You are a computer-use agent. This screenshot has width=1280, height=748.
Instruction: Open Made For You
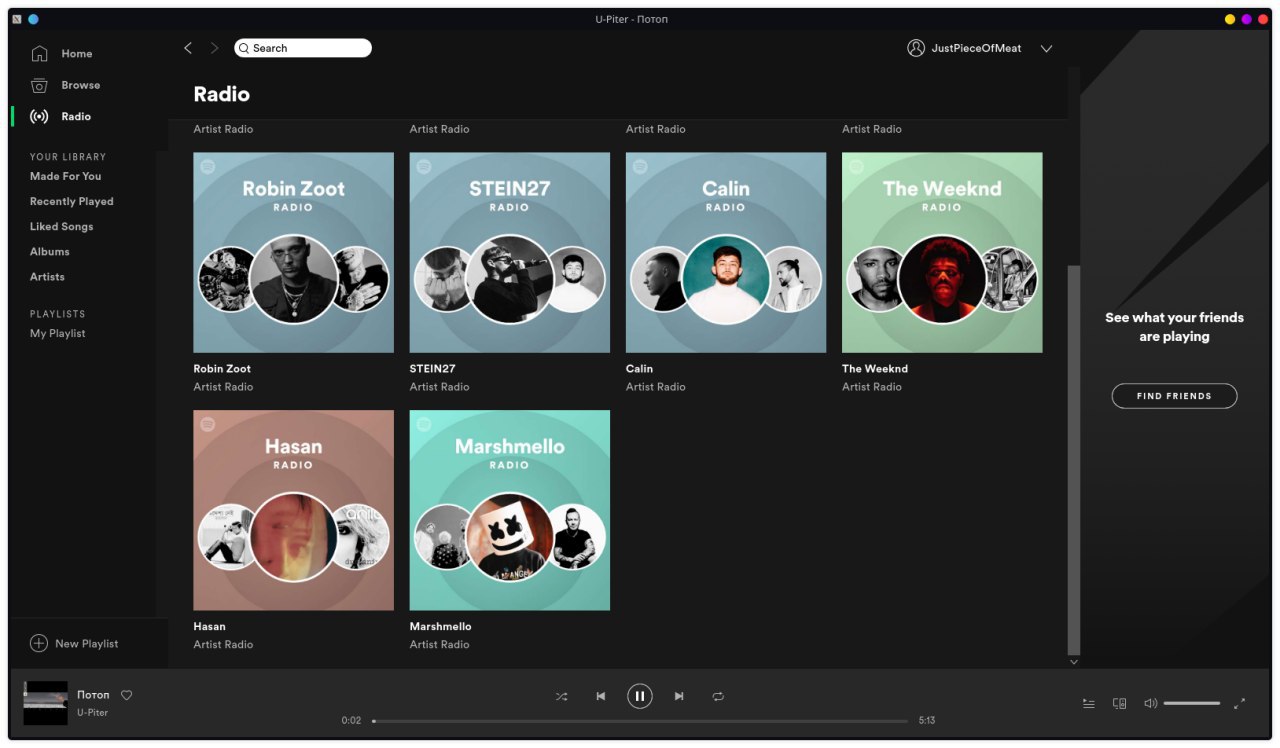click(x=65, y=176)
